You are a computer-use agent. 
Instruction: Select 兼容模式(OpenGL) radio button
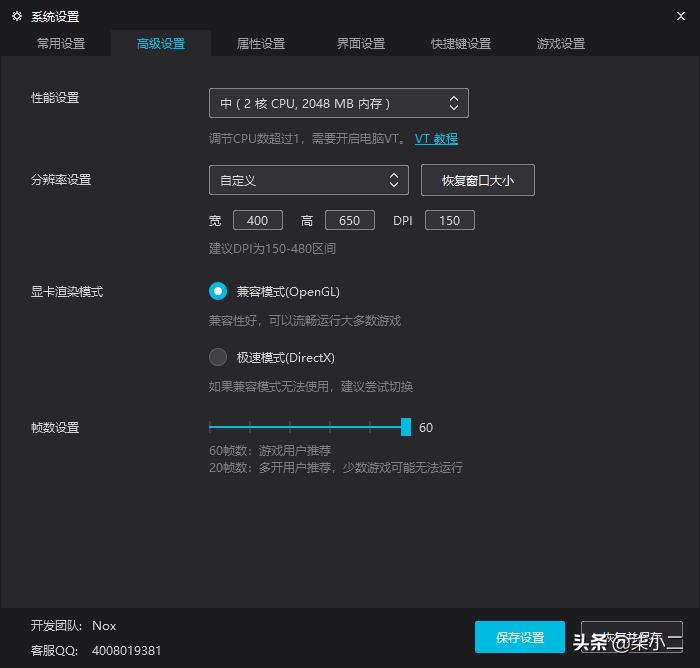pos(218,291)
